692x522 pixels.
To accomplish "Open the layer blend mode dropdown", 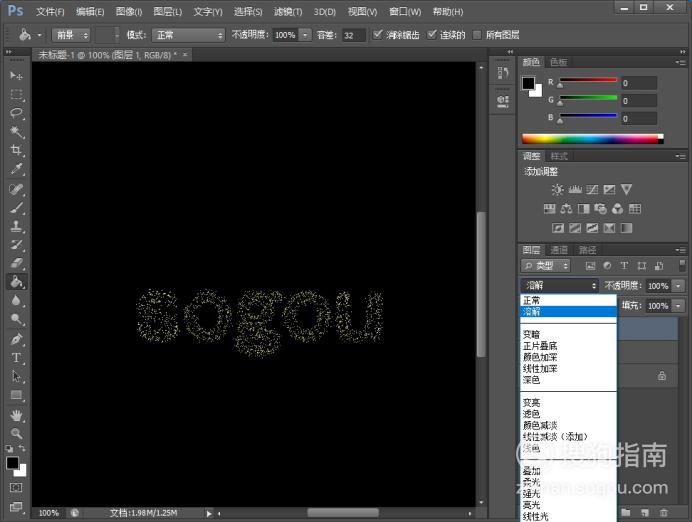I will point(559,285).
